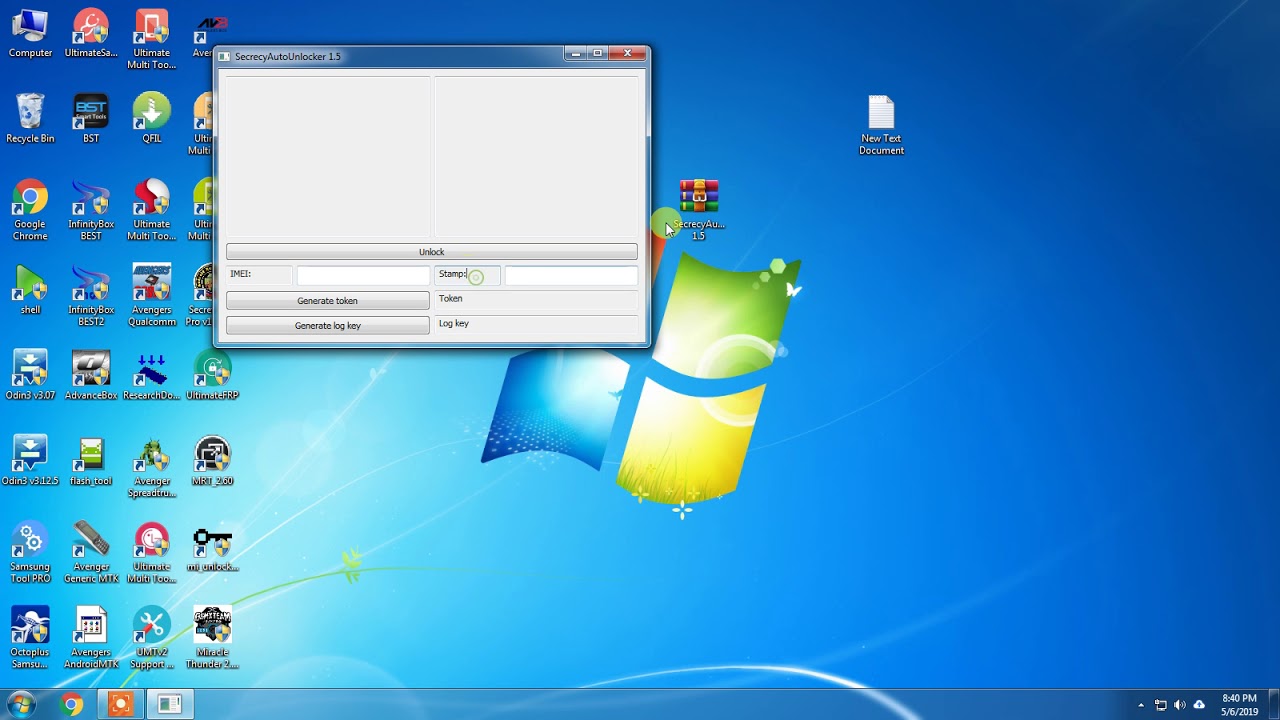Screen dimensions: 1280x720
Task: Select the Avenger Generic MTK icon
Action: [x=91, y=554]
